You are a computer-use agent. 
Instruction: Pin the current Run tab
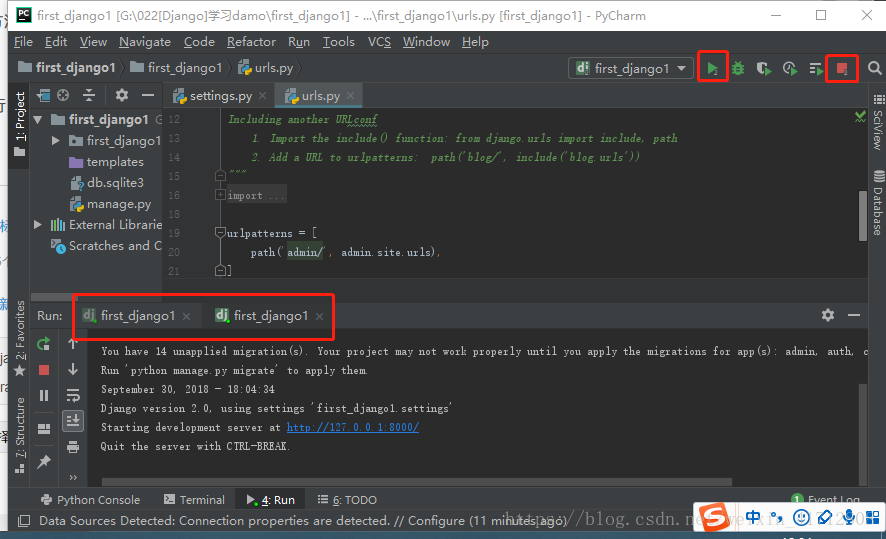(x=44, y=462)
